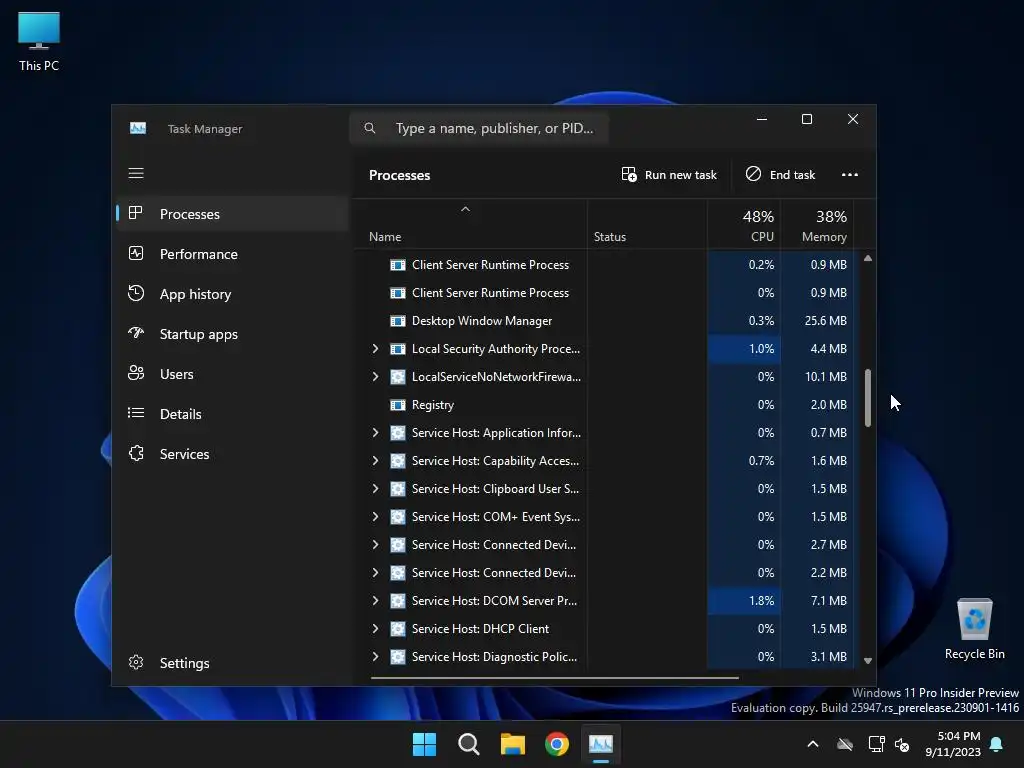Image resolution: width=1024 pixels, height=768 pixels.
Task: Click the search magnifier icon in Task Manager
Action: 370,128
